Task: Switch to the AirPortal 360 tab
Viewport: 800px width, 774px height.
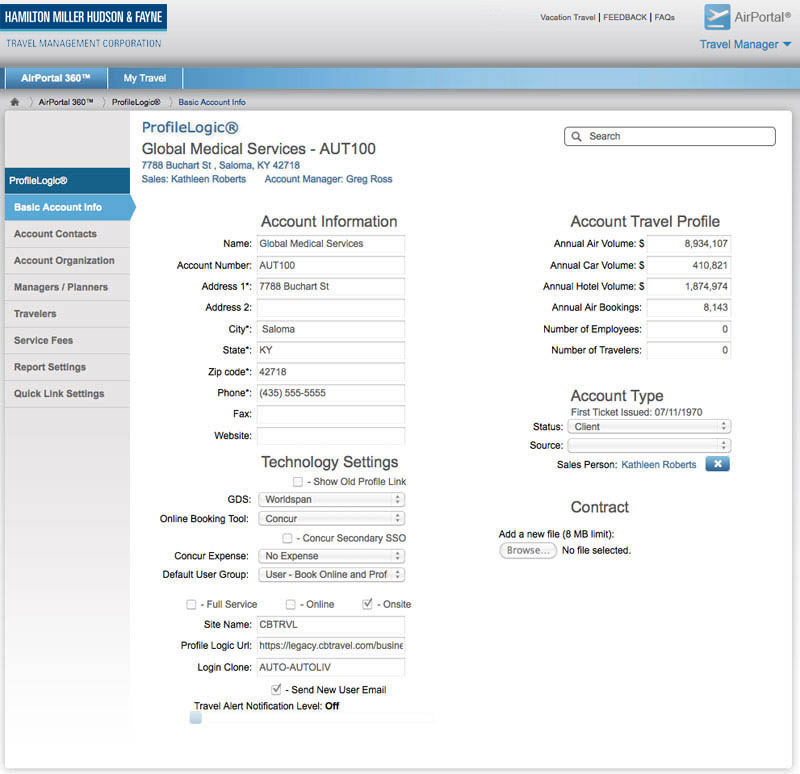Action: click(x=56, y=79)
